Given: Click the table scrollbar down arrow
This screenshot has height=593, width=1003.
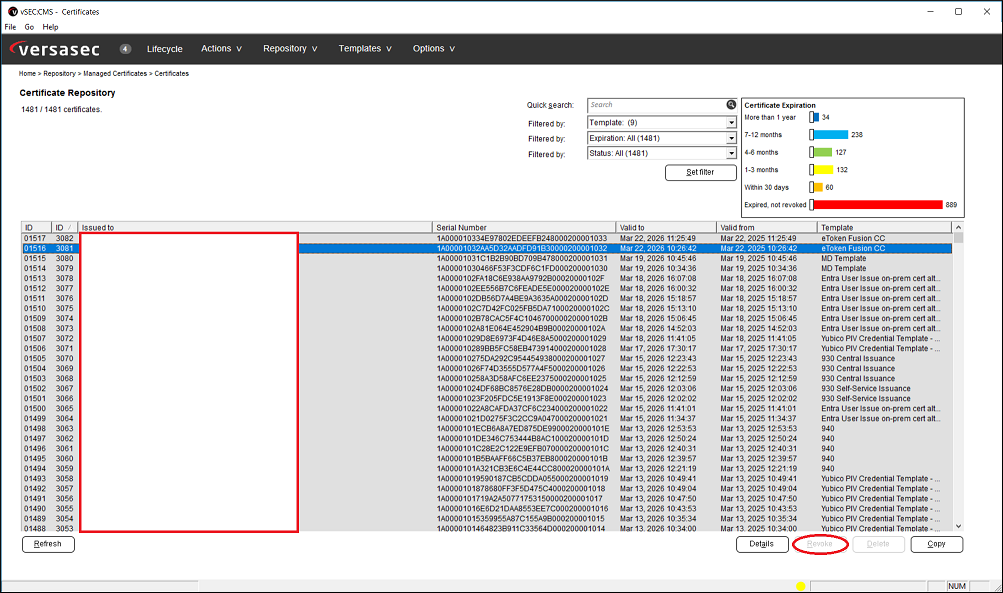Looking at the screenshot, I should point(958,526).
